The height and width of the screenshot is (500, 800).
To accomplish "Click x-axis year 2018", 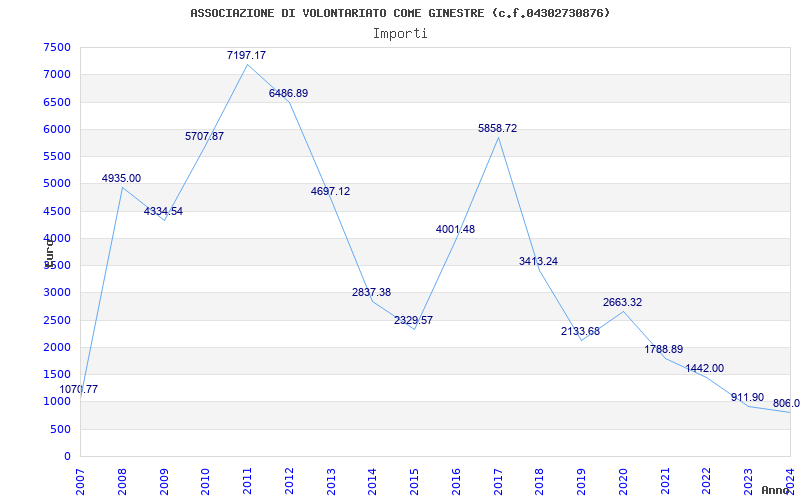I will coord(540,481).
